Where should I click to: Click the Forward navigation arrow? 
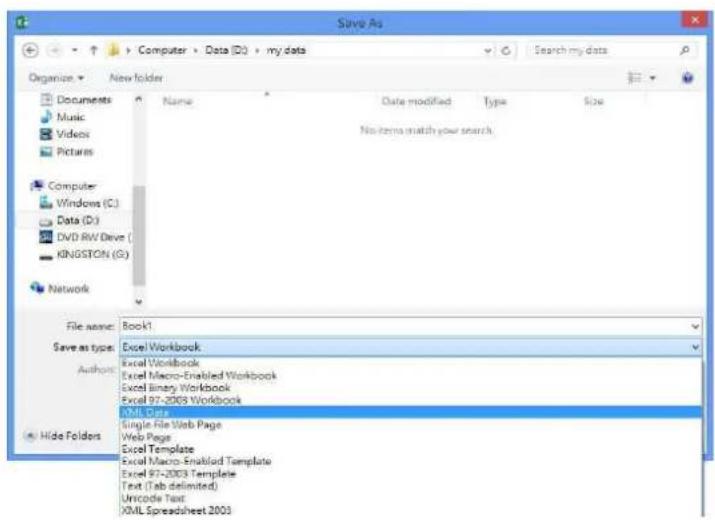54,50
